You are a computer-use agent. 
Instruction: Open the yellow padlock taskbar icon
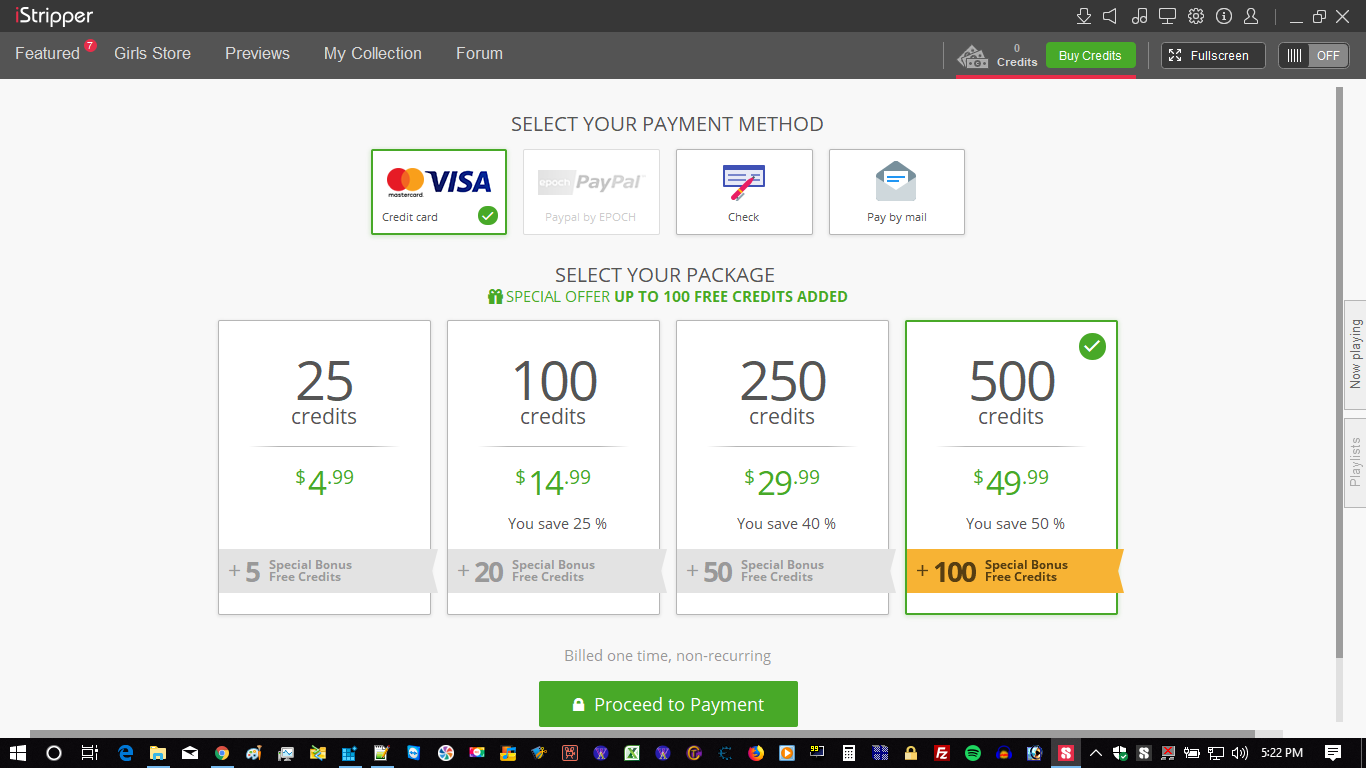(x=911, y=753)
